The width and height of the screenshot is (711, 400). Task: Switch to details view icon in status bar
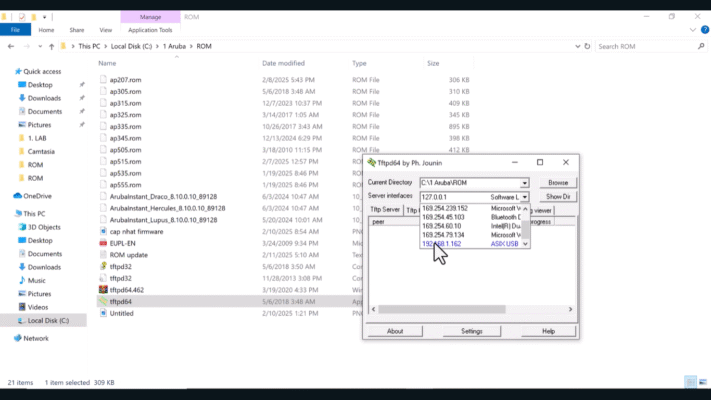coord(691,382)
